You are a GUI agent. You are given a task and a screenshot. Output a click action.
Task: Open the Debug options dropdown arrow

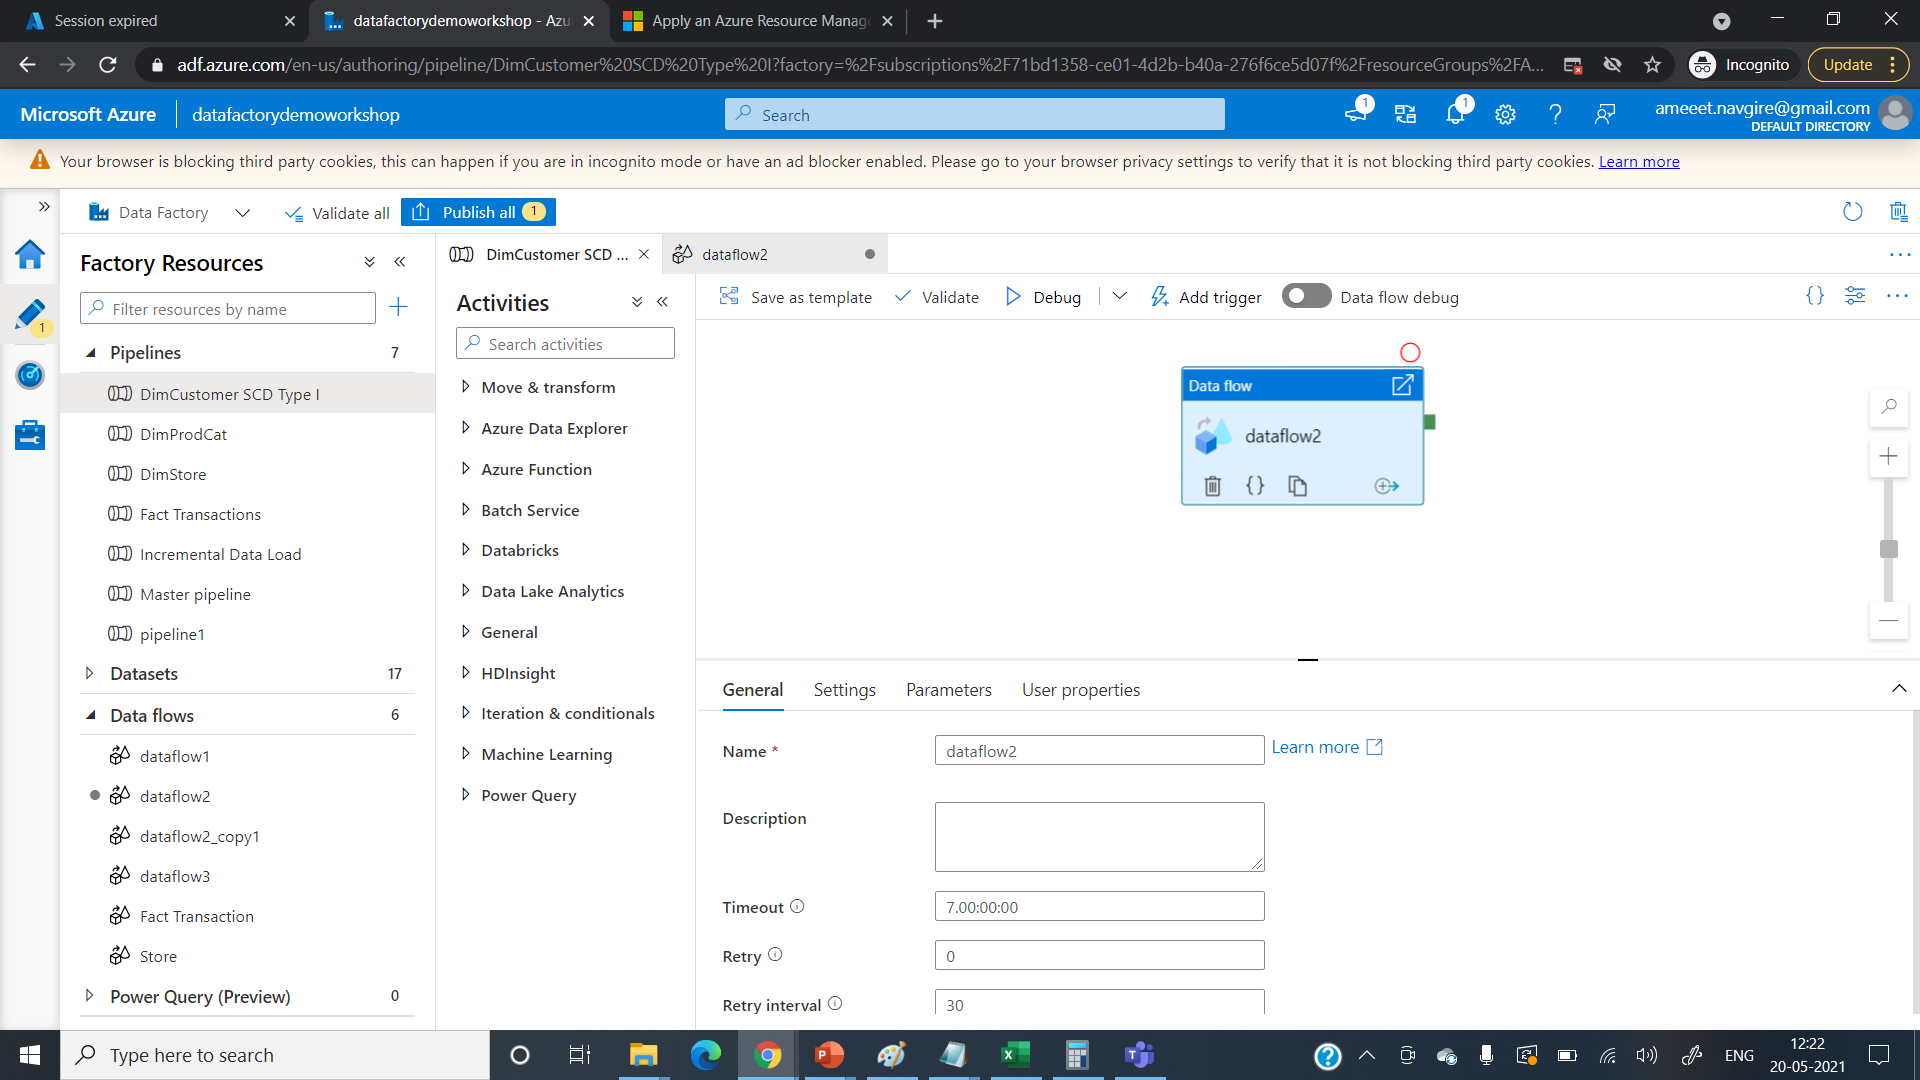[1120, 296]
